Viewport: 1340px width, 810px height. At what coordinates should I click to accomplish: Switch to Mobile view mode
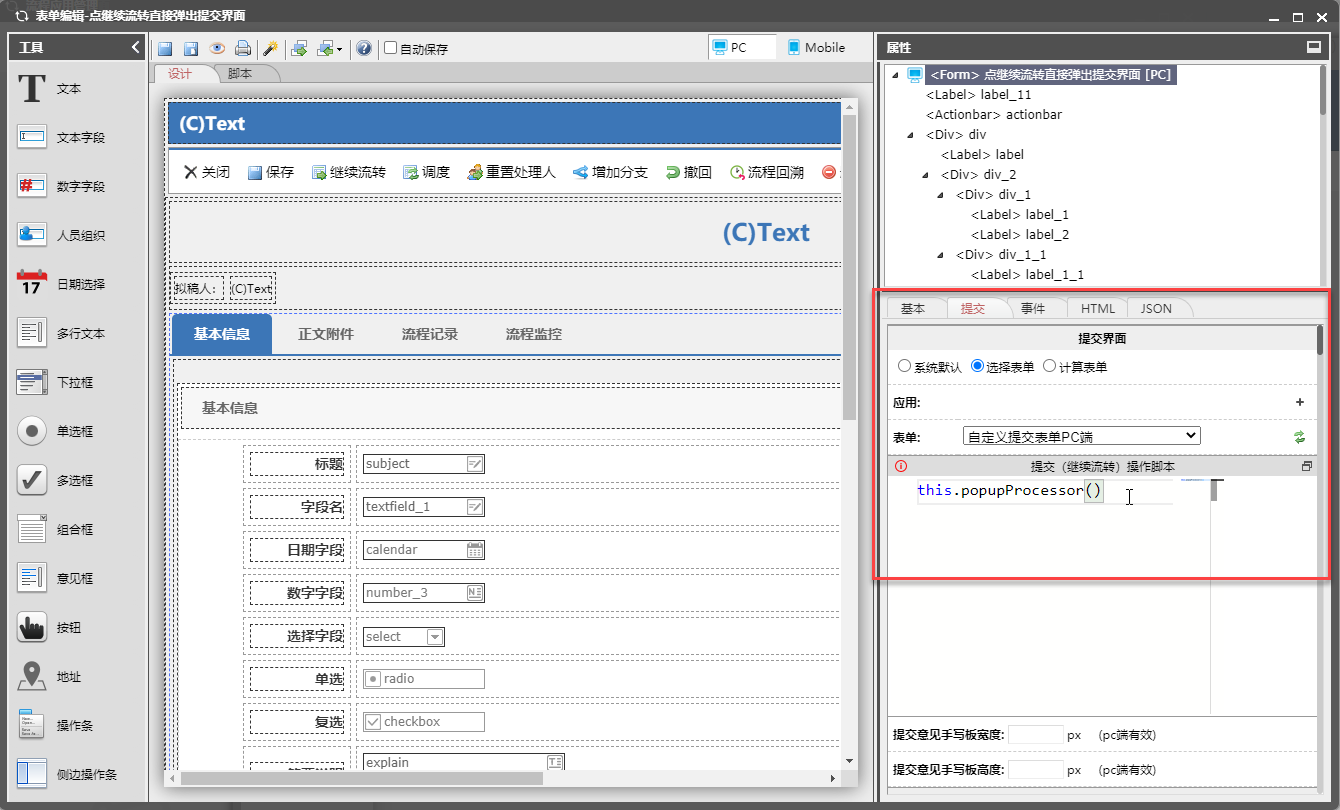pyautogui.click(x=815, y=47)
